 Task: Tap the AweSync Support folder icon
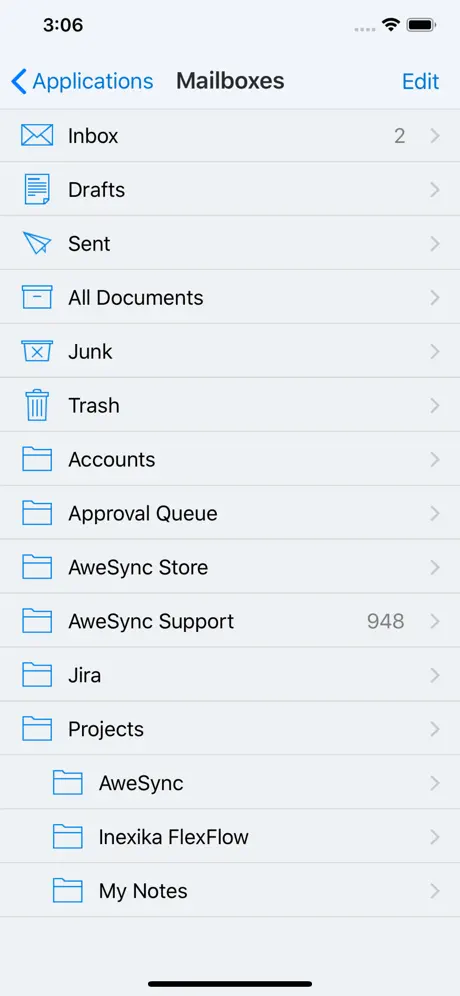tap(37, 621)
